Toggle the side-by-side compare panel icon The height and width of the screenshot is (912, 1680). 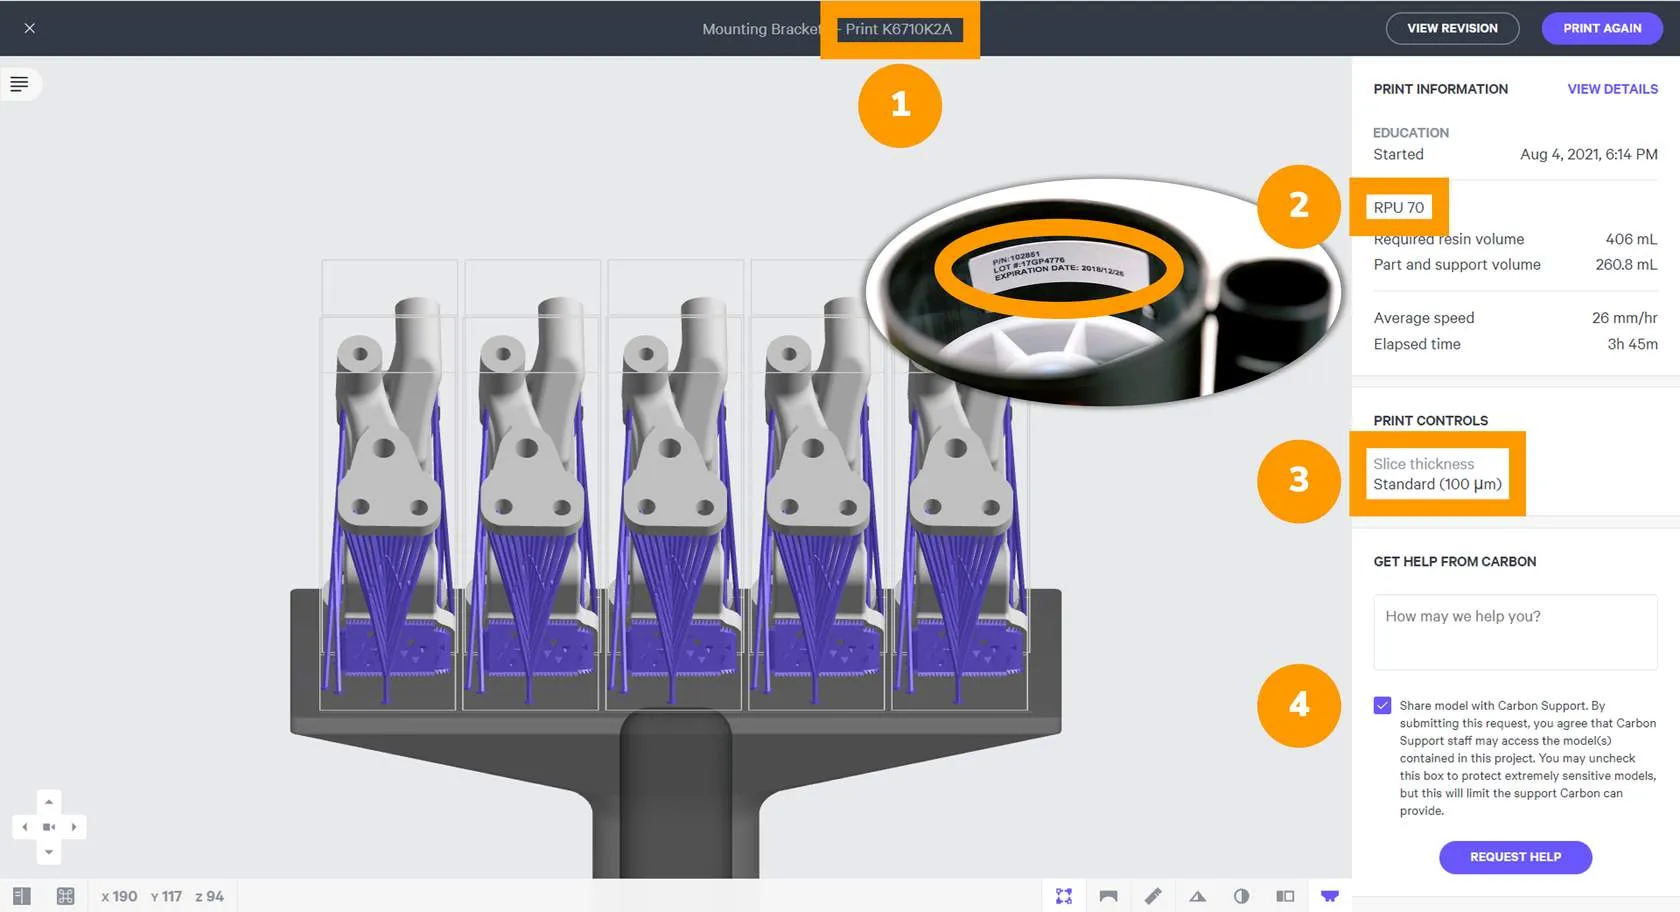(x=1285, y=896)
